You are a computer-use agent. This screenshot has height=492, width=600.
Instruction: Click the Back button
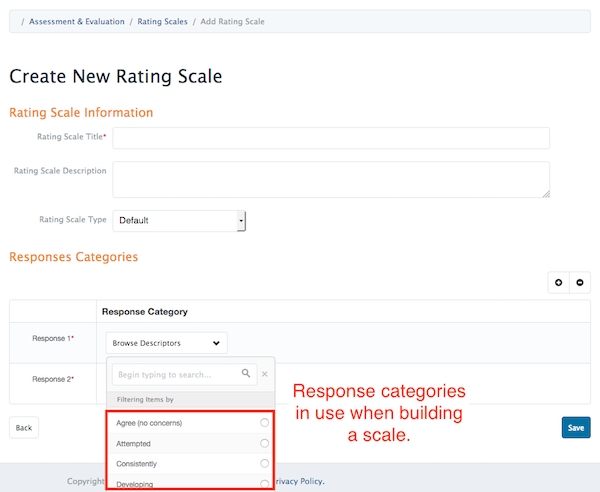(24, 427)
